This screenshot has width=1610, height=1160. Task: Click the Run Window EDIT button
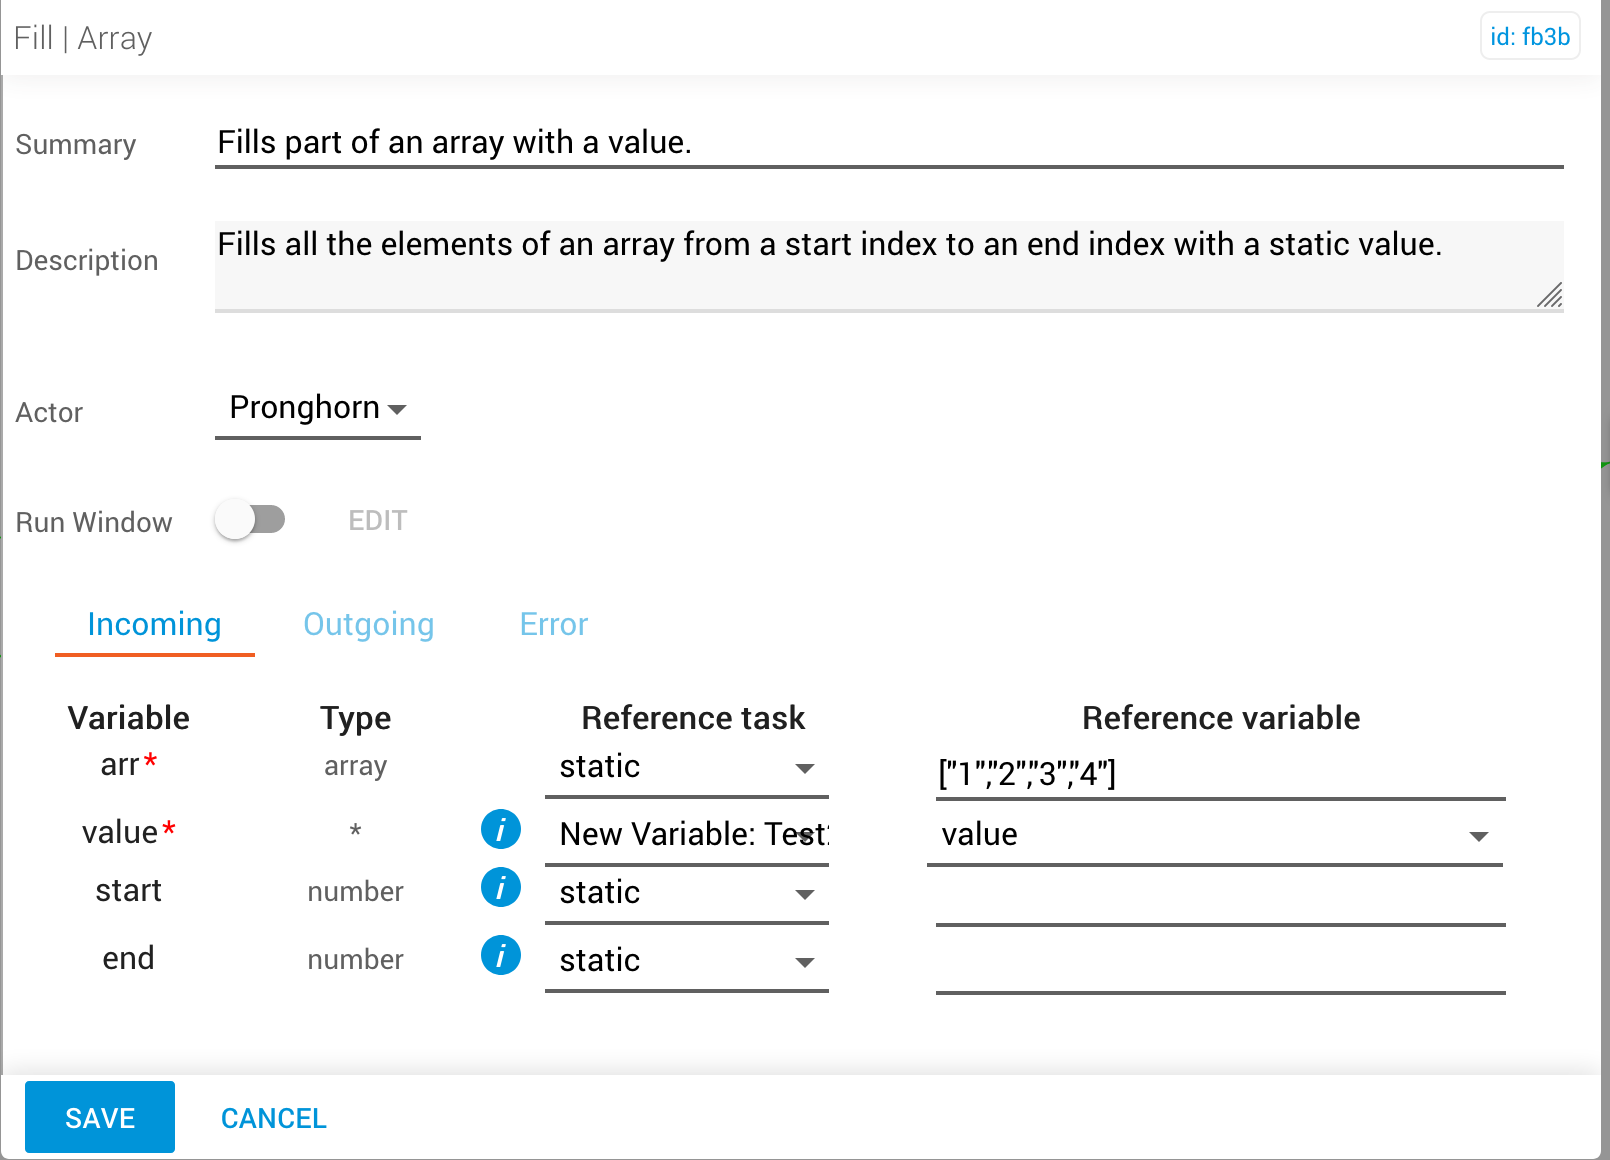(378, 521)
